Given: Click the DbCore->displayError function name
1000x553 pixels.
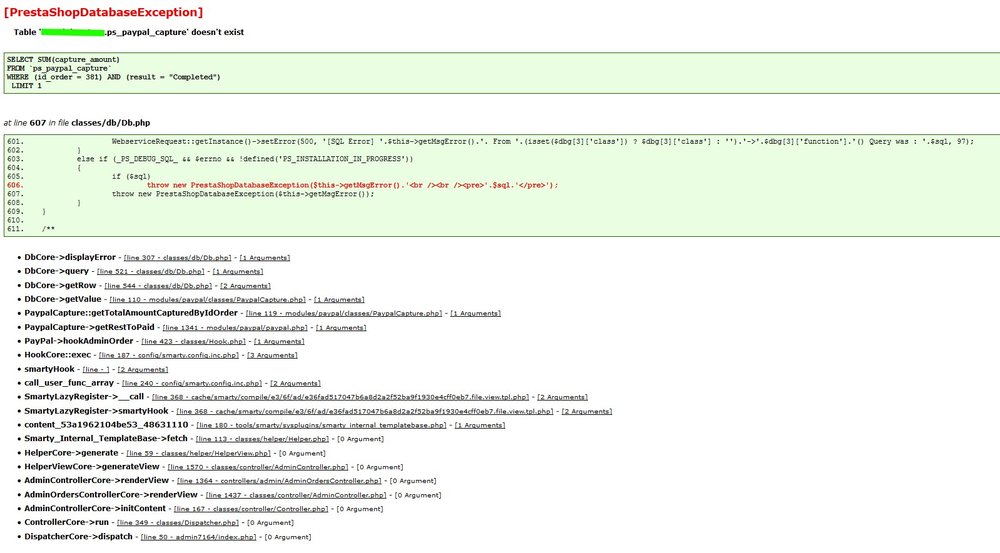Looking at the screenshot, I should 70,258.
